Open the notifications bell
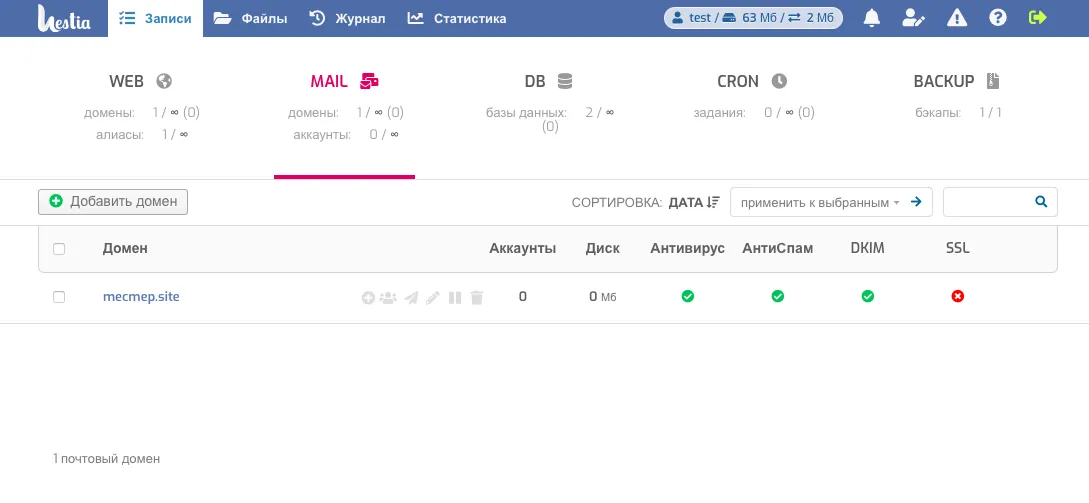The image size is (1089, 503). coord(872,18)
